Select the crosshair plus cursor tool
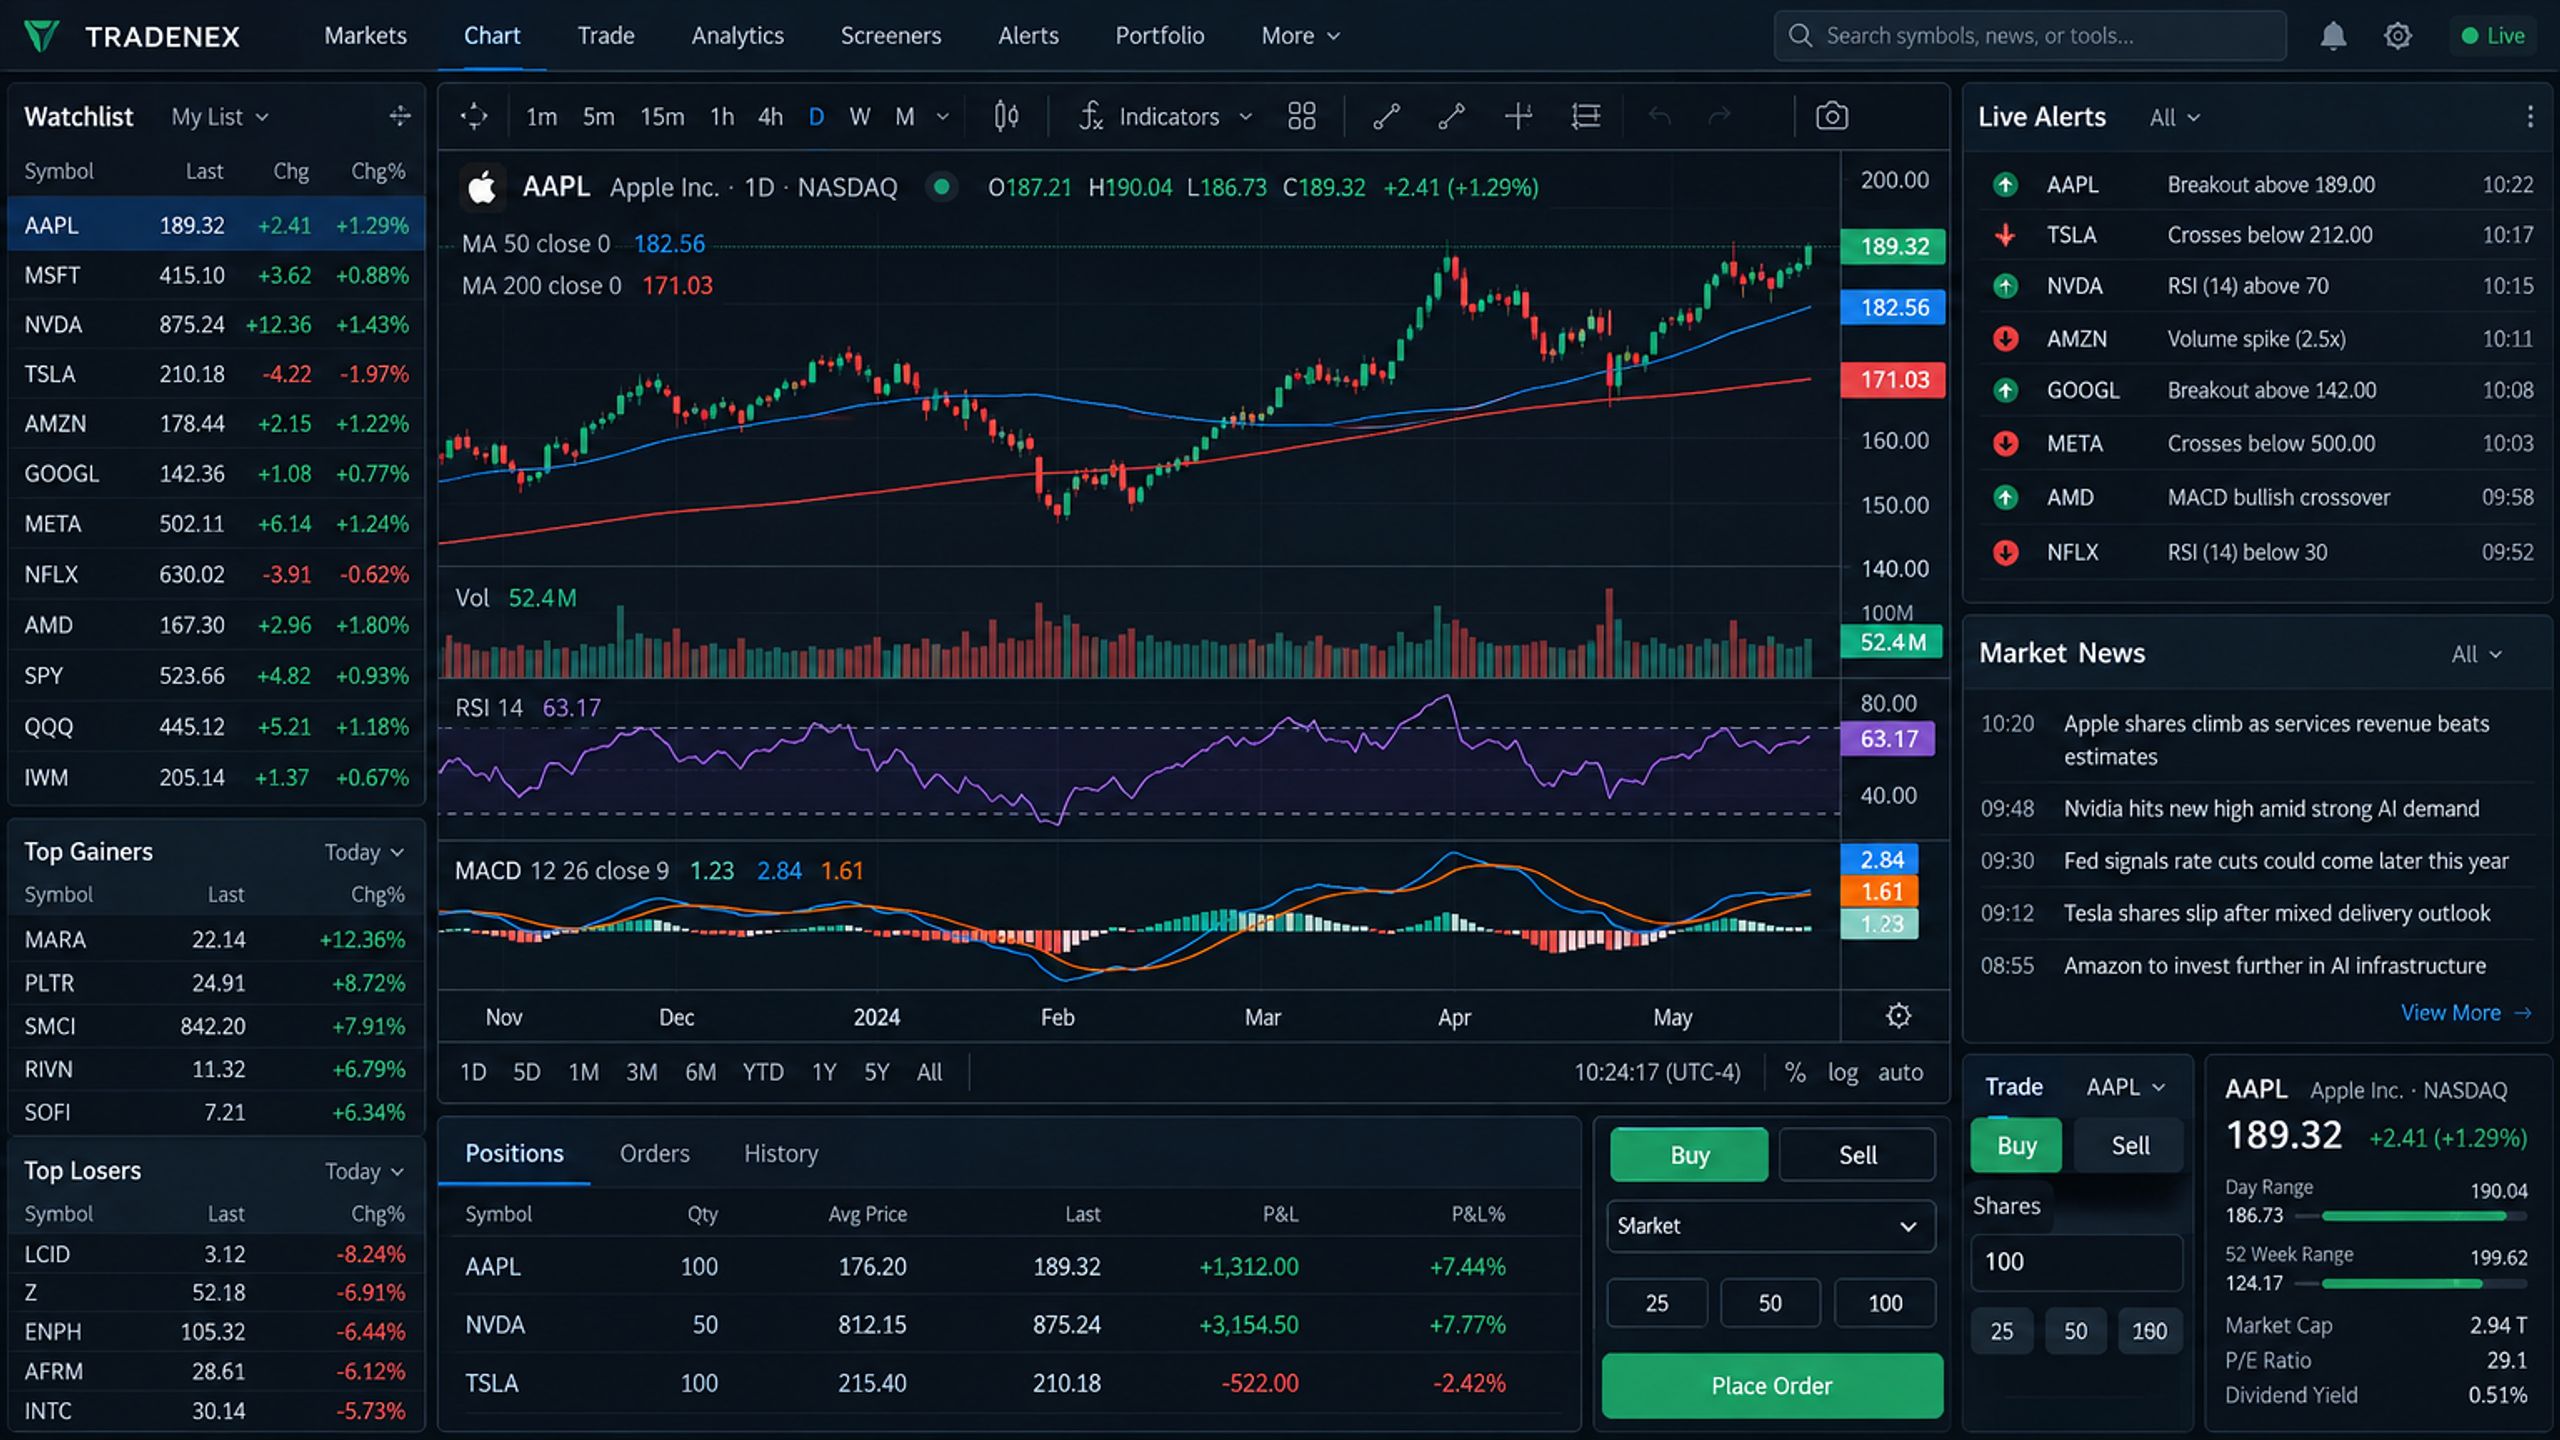The image size is (2560, 1440). coord(1518,116)
